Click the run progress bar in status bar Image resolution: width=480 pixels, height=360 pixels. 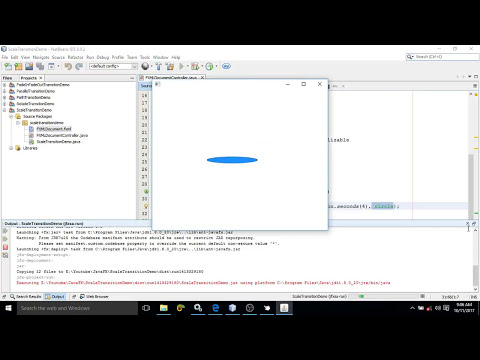(383, 296)
